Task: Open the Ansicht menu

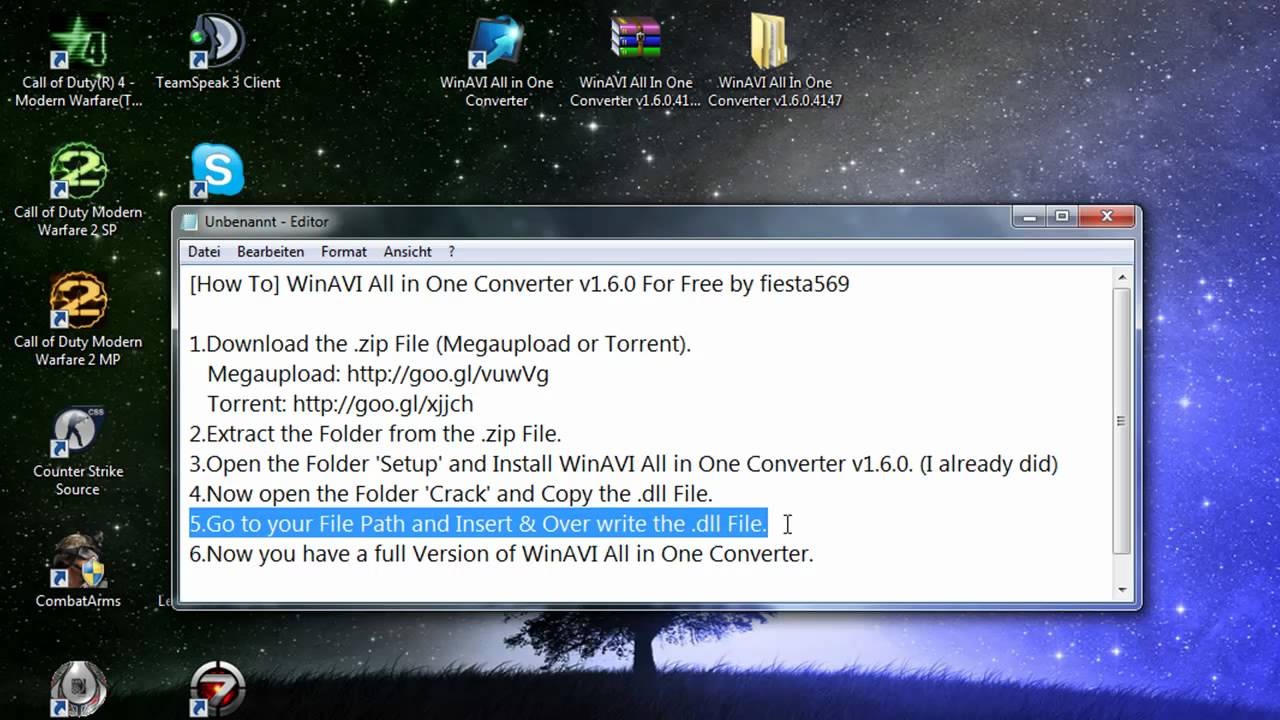Action: [x=408, y=252]
